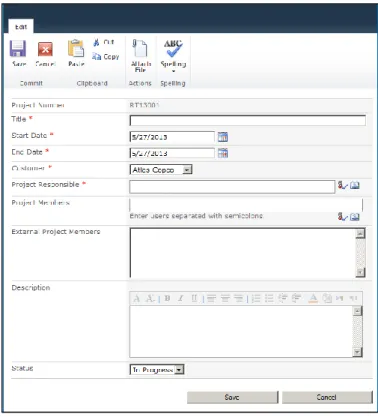Click the Cancel button at the bottom

click(x=327, y=397)
